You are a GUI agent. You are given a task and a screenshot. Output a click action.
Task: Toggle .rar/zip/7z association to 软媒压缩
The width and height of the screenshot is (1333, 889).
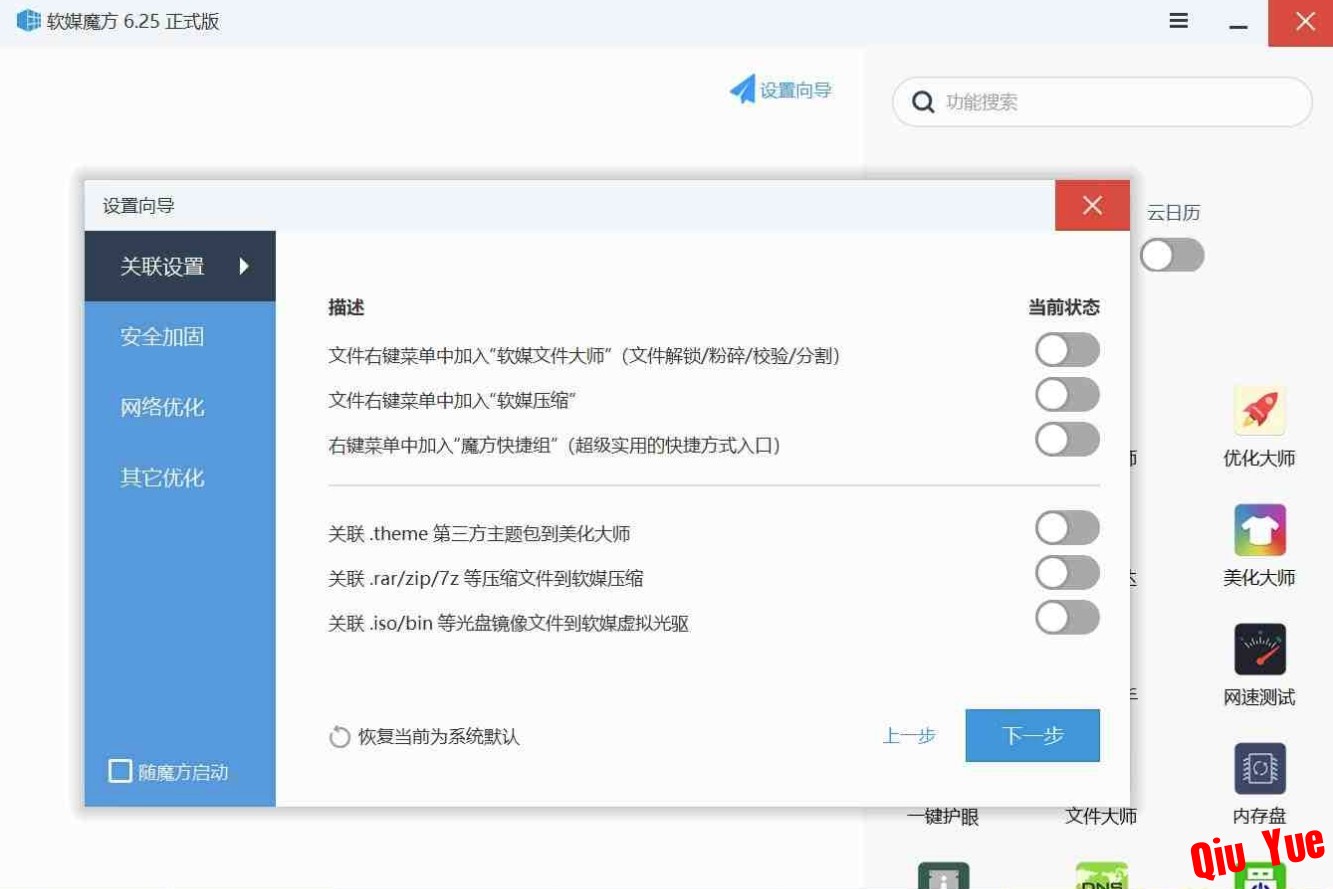1067,573
